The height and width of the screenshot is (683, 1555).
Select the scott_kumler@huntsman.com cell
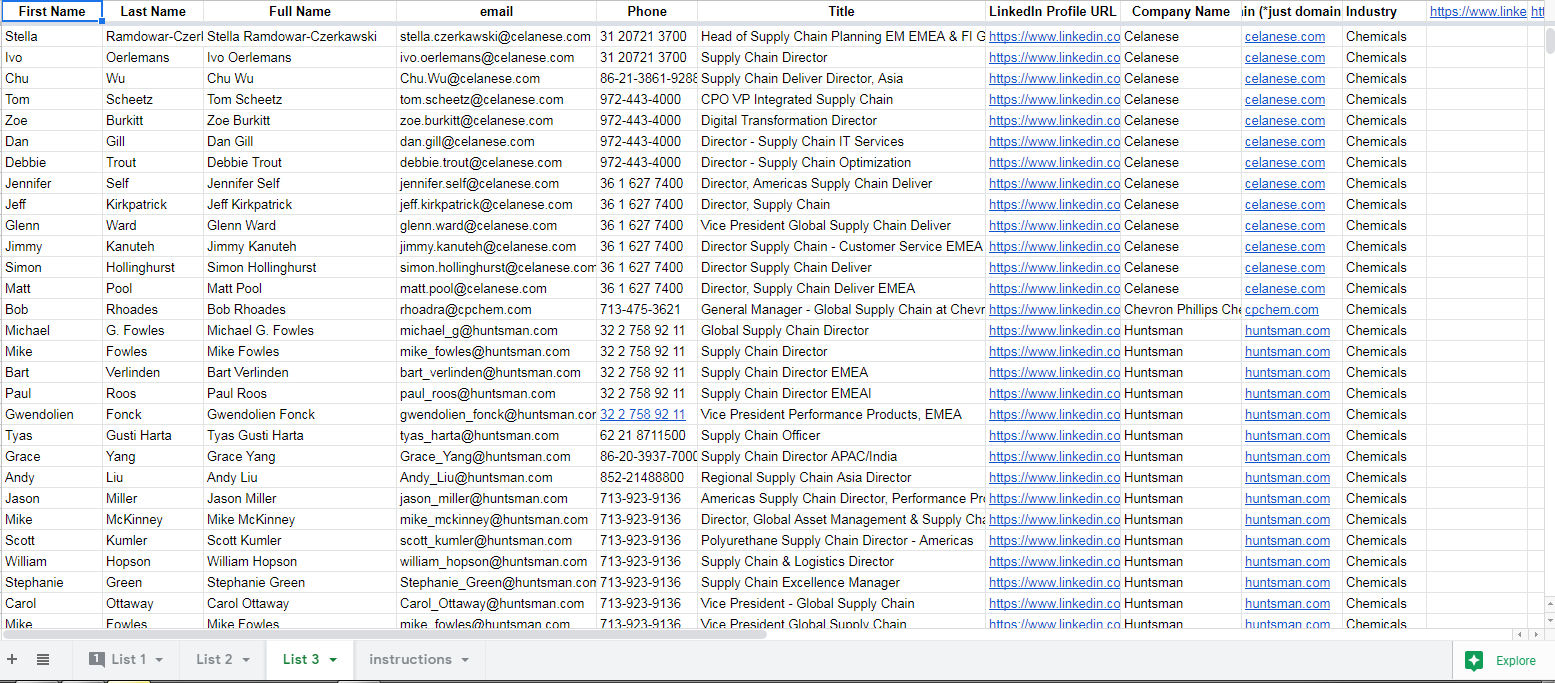tap(497, 540)
